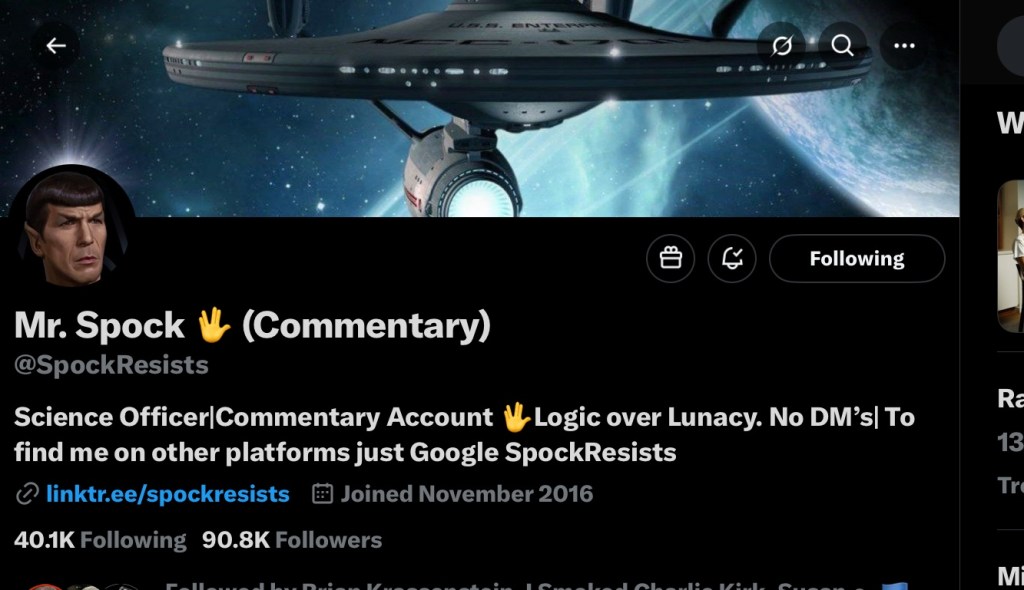Image resolution: width=1024 pixels, height=590 pixels.
Task: Open the linktr.ee/spockresists link
Action: (168, 494)
